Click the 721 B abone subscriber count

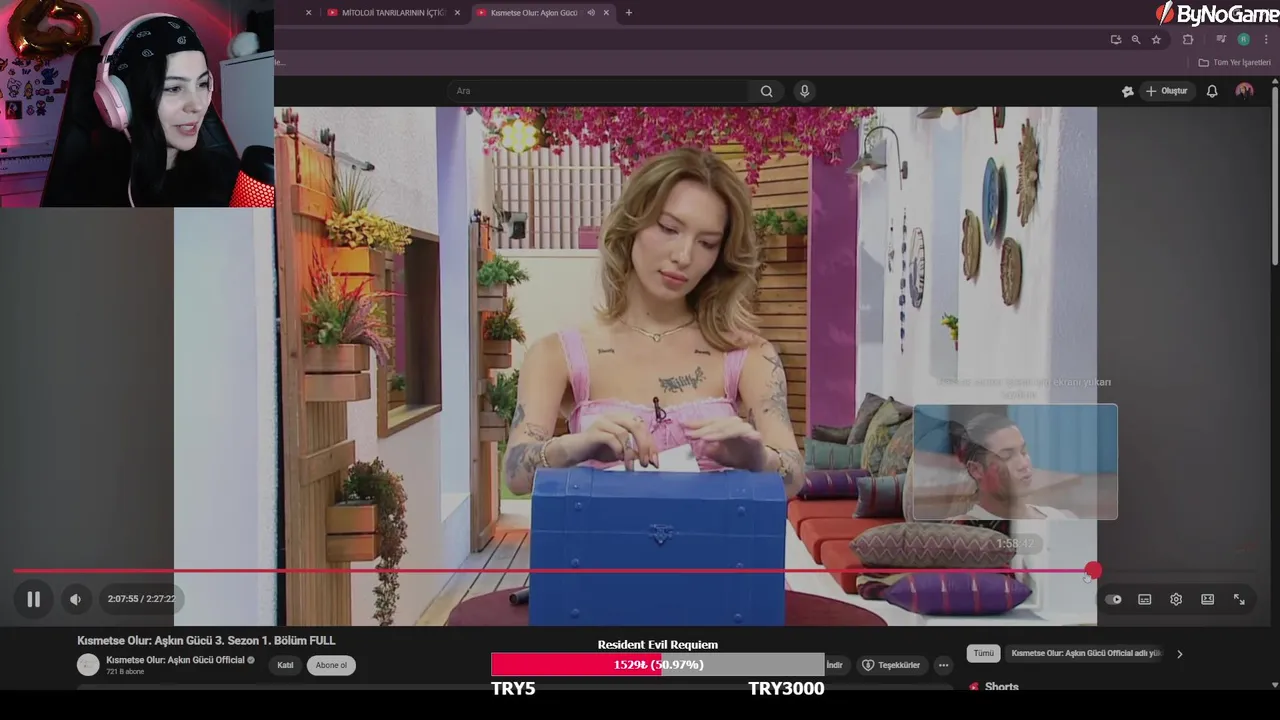(125, 672)
